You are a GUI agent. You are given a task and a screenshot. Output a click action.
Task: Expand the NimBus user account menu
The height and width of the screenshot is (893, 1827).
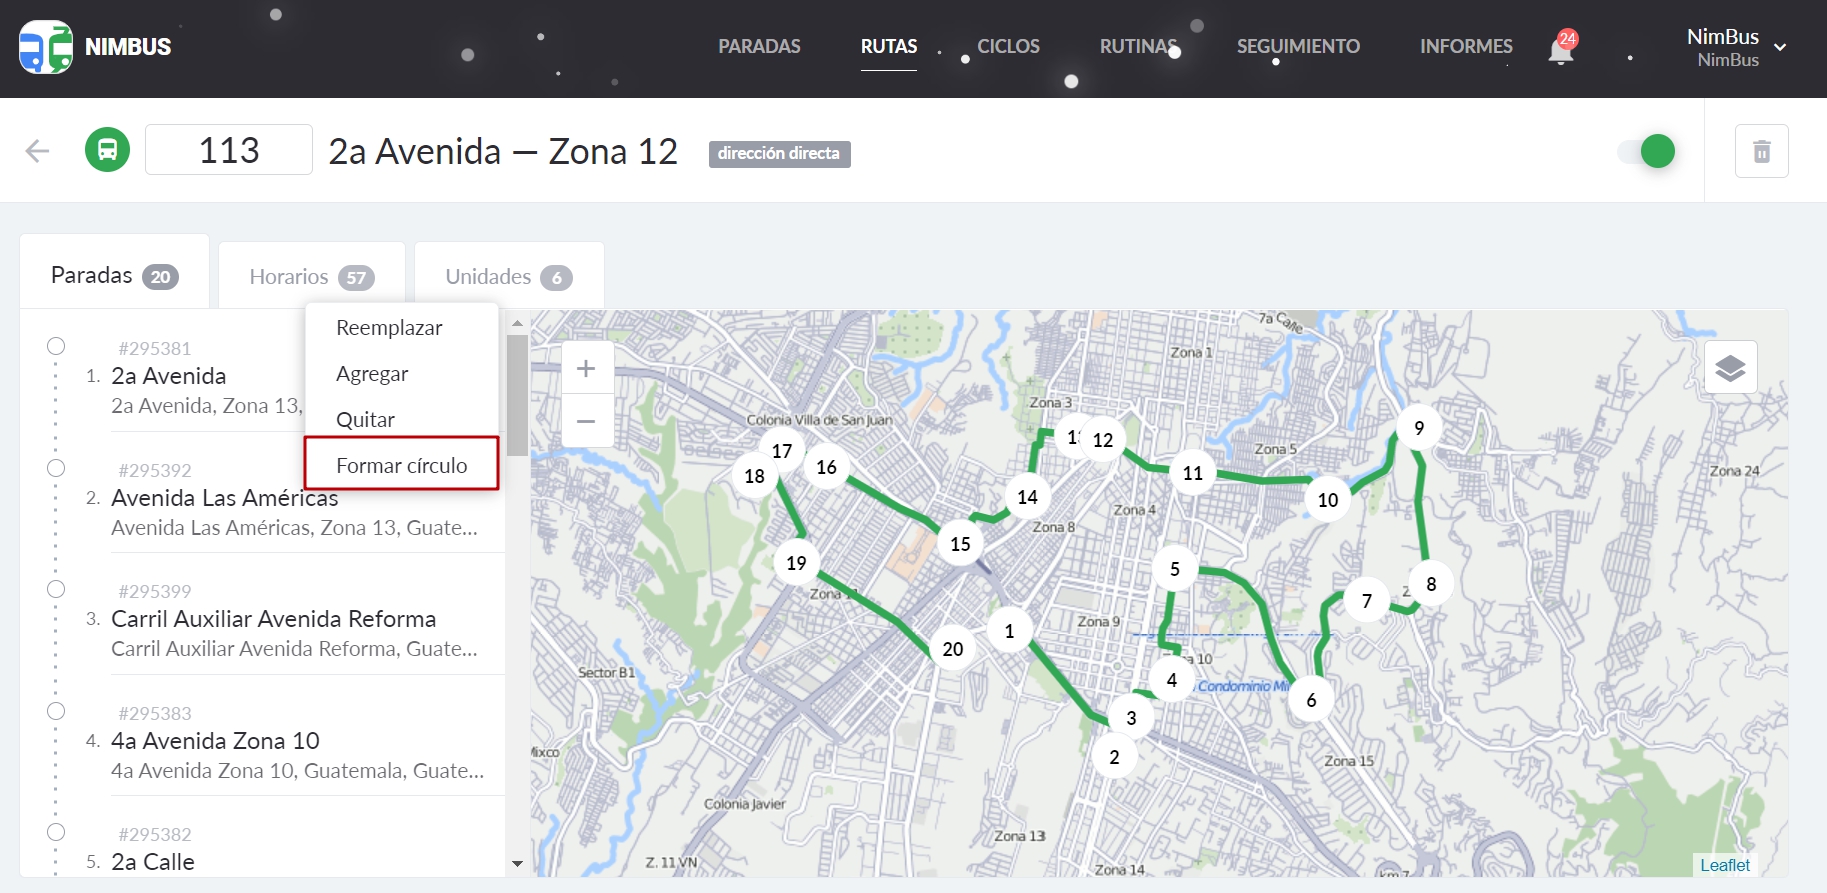[1779, 47]
